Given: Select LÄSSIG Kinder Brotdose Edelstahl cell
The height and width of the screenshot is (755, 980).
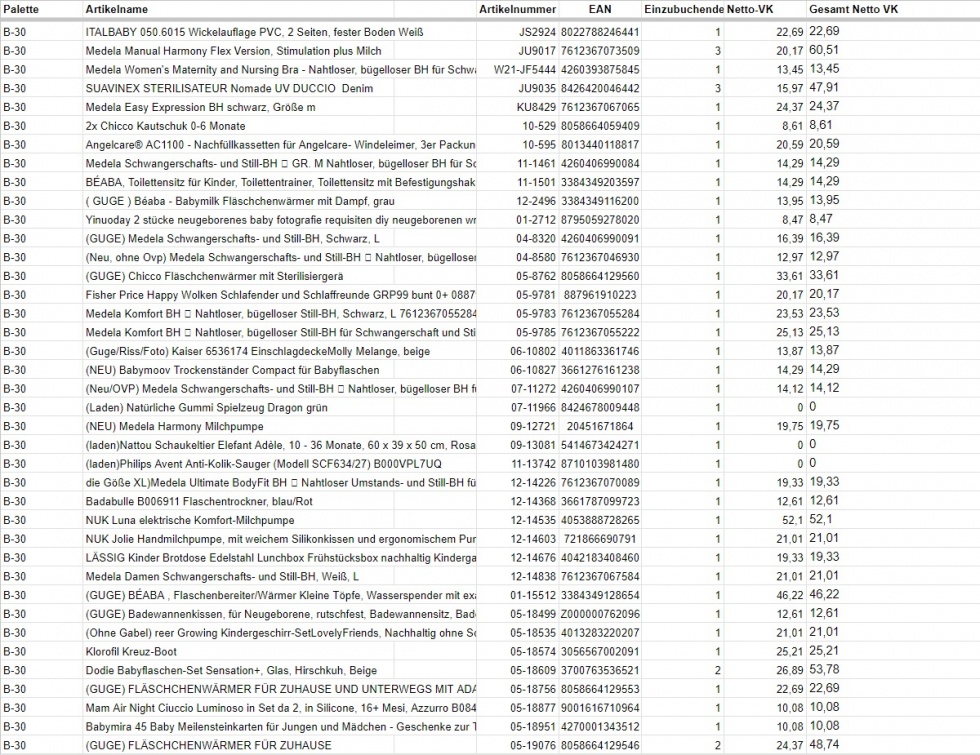Looking at the screenshot, I should (x=281, y=557).
